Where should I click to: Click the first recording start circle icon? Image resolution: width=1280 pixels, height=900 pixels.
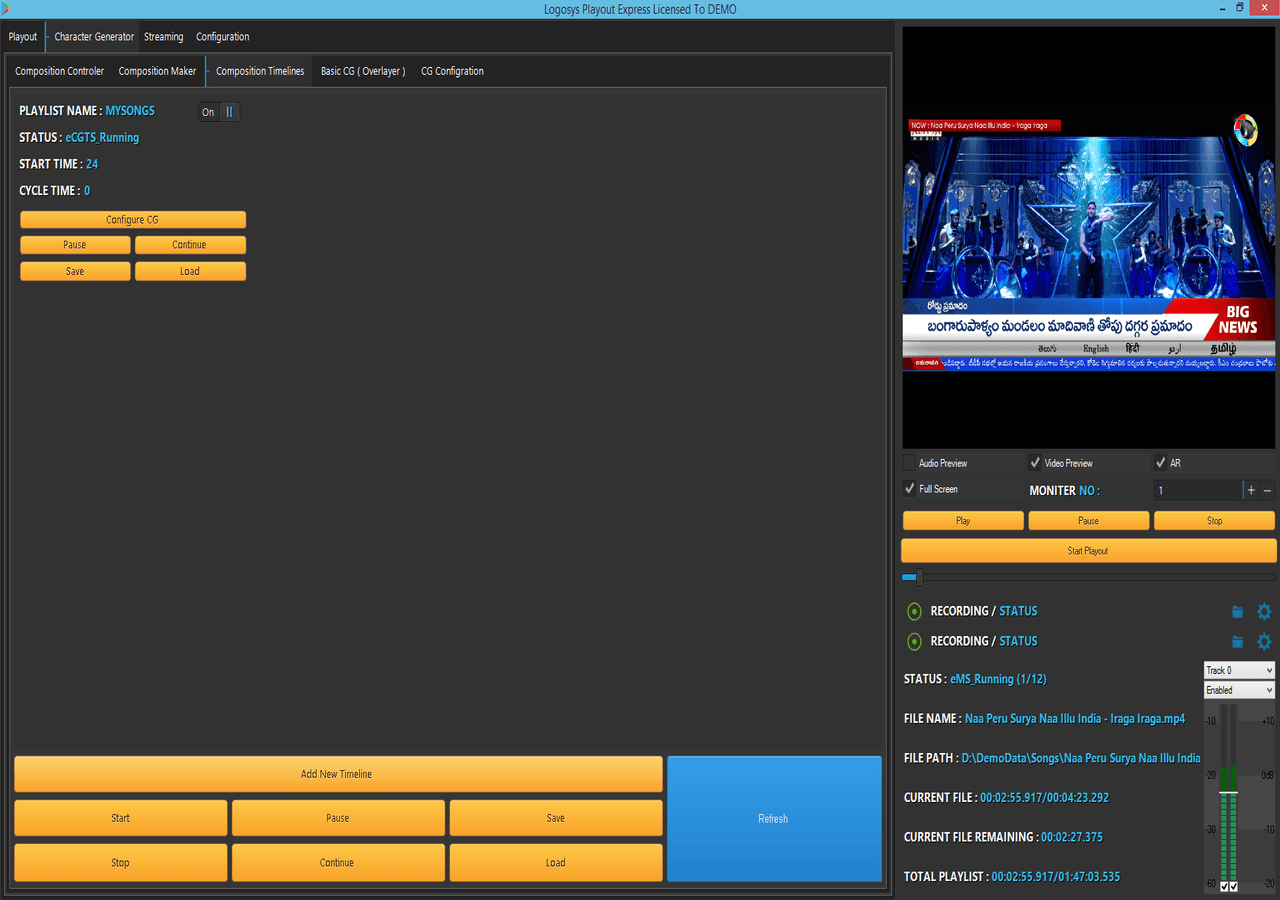click(x=914, y=611)
